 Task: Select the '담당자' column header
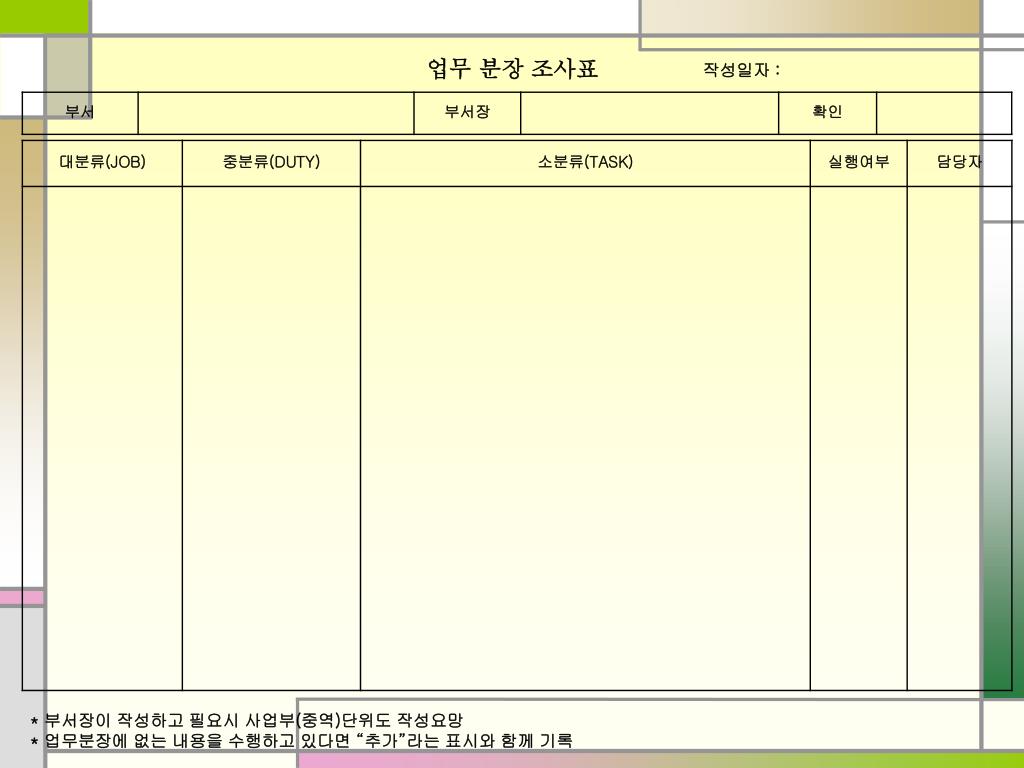[x=959, y=163]
